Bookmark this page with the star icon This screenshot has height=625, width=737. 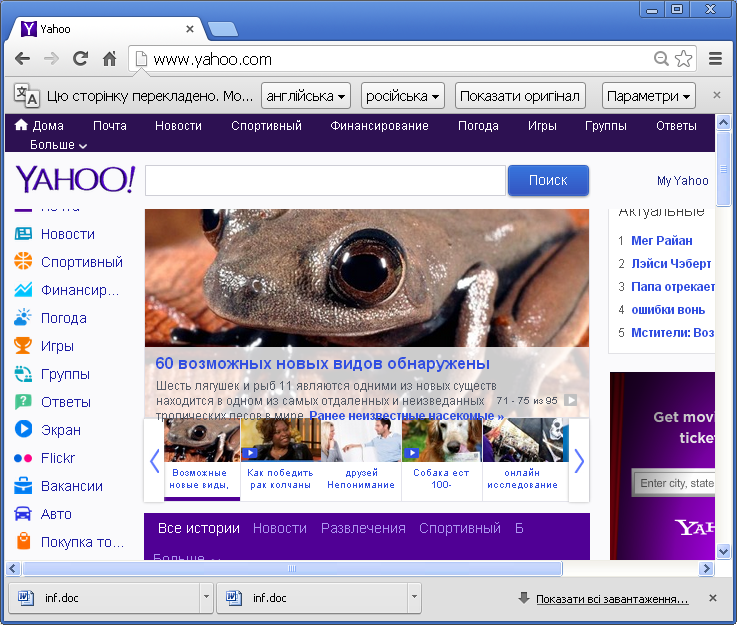click(683, 59)
